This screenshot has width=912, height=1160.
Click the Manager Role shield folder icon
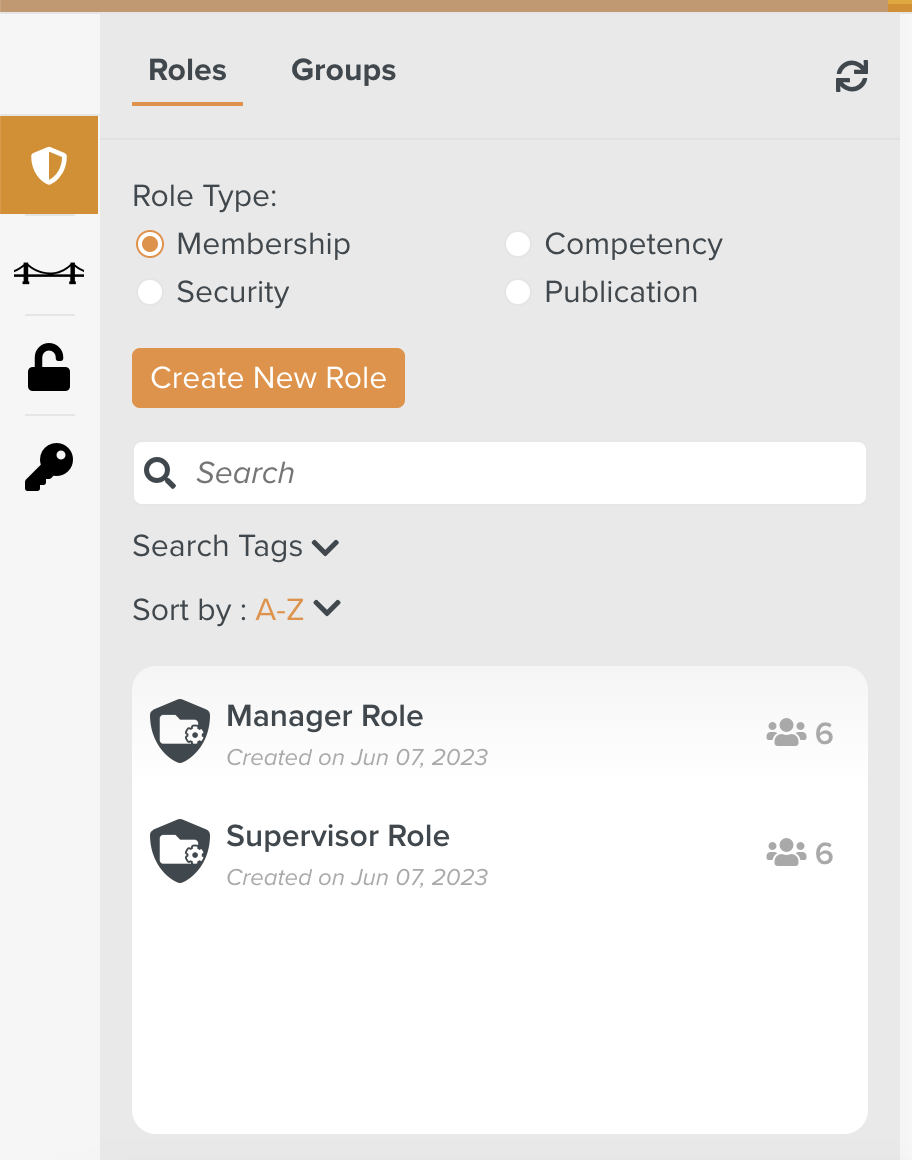pos(180,731)
